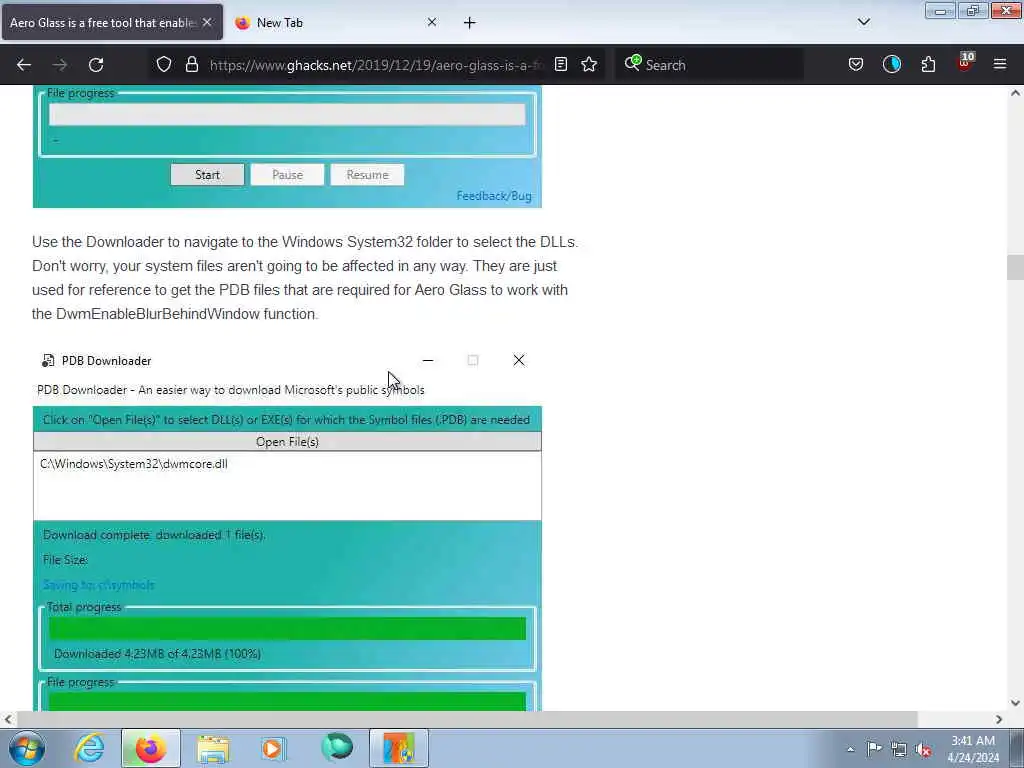The height and width of the screenshot is (768, 1024).
Task: Go back with the browser back arrow
Action: coord(24,65)
